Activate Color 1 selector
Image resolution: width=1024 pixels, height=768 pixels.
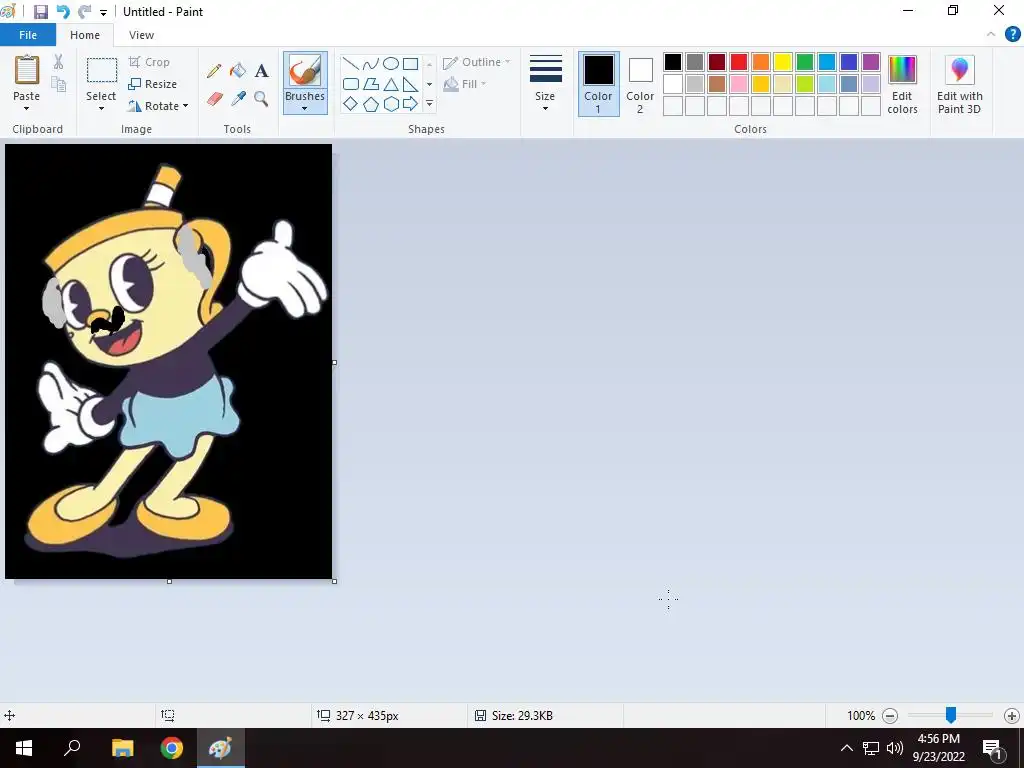tap(598, 84)
